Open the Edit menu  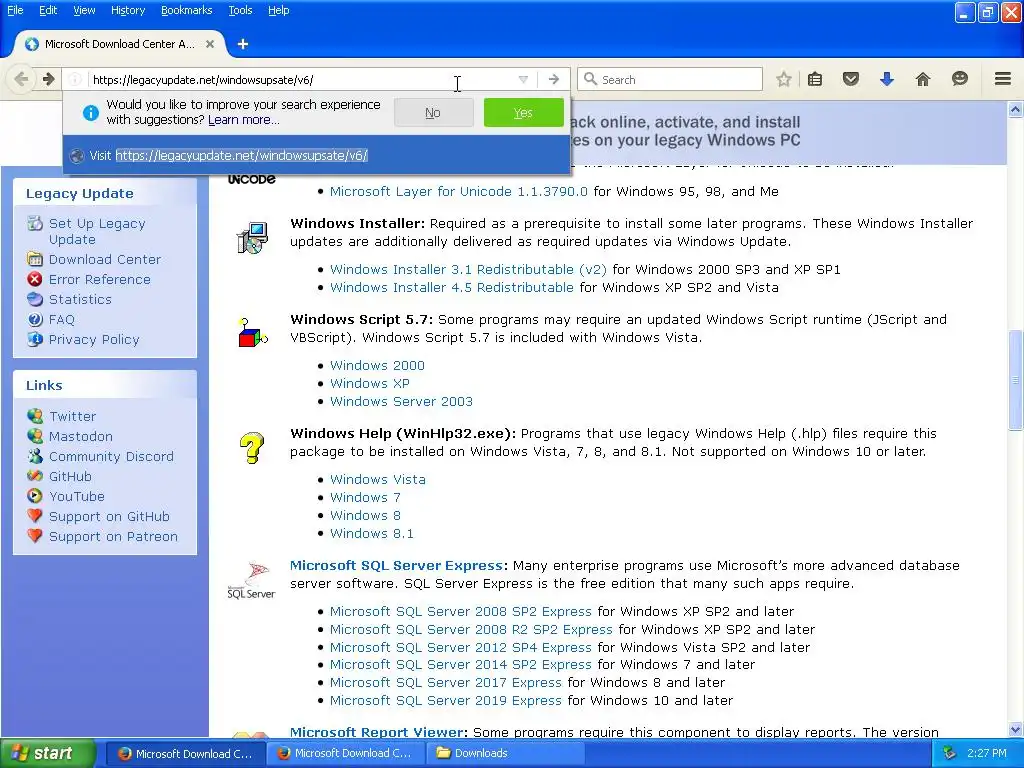pyautogui.click(x=48, y=10)
